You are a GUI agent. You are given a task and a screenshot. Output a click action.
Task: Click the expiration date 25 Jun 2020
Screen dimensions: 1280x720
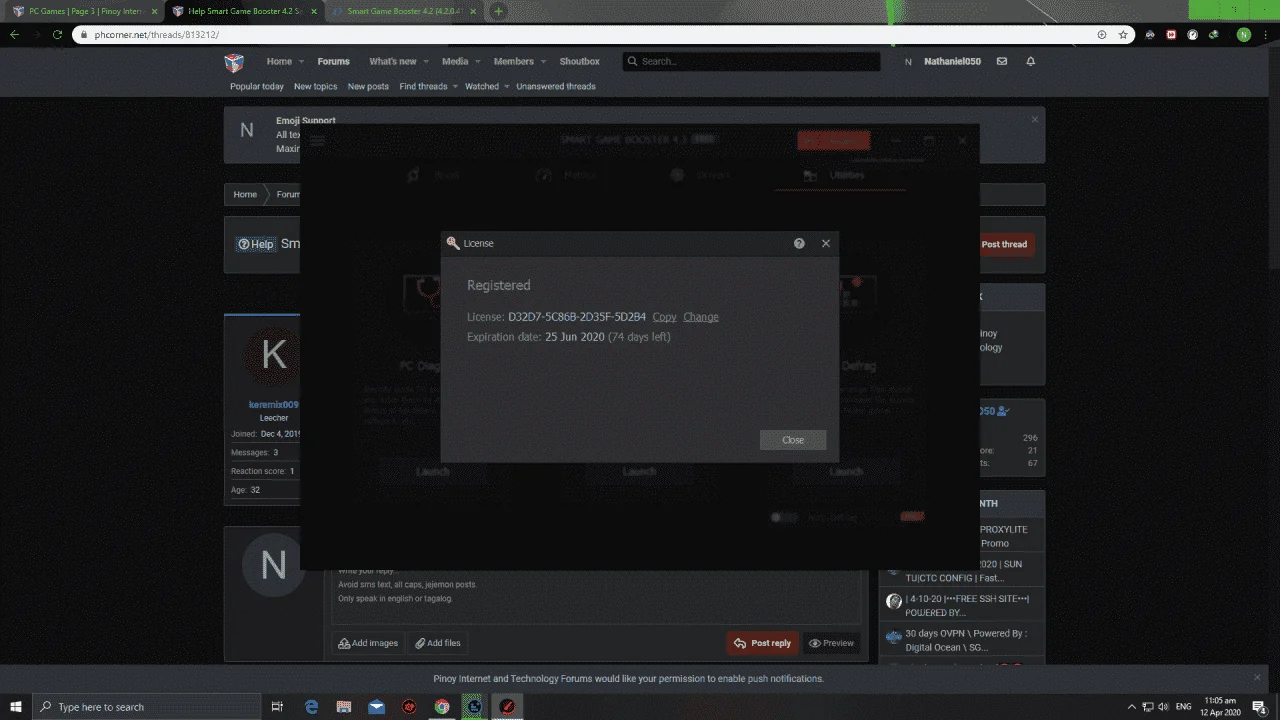click(x=574, y=337)
